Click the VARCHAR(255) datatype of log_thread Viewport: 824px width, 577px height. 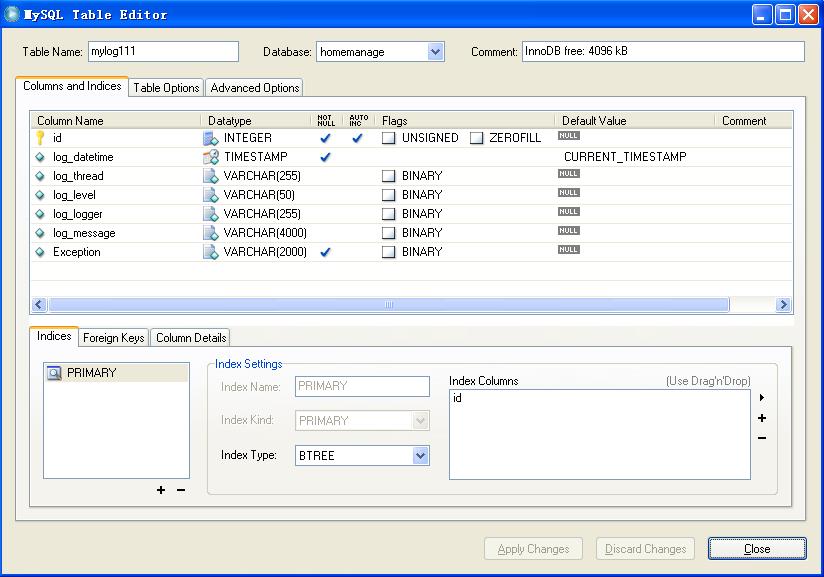(x=262, y=176)
